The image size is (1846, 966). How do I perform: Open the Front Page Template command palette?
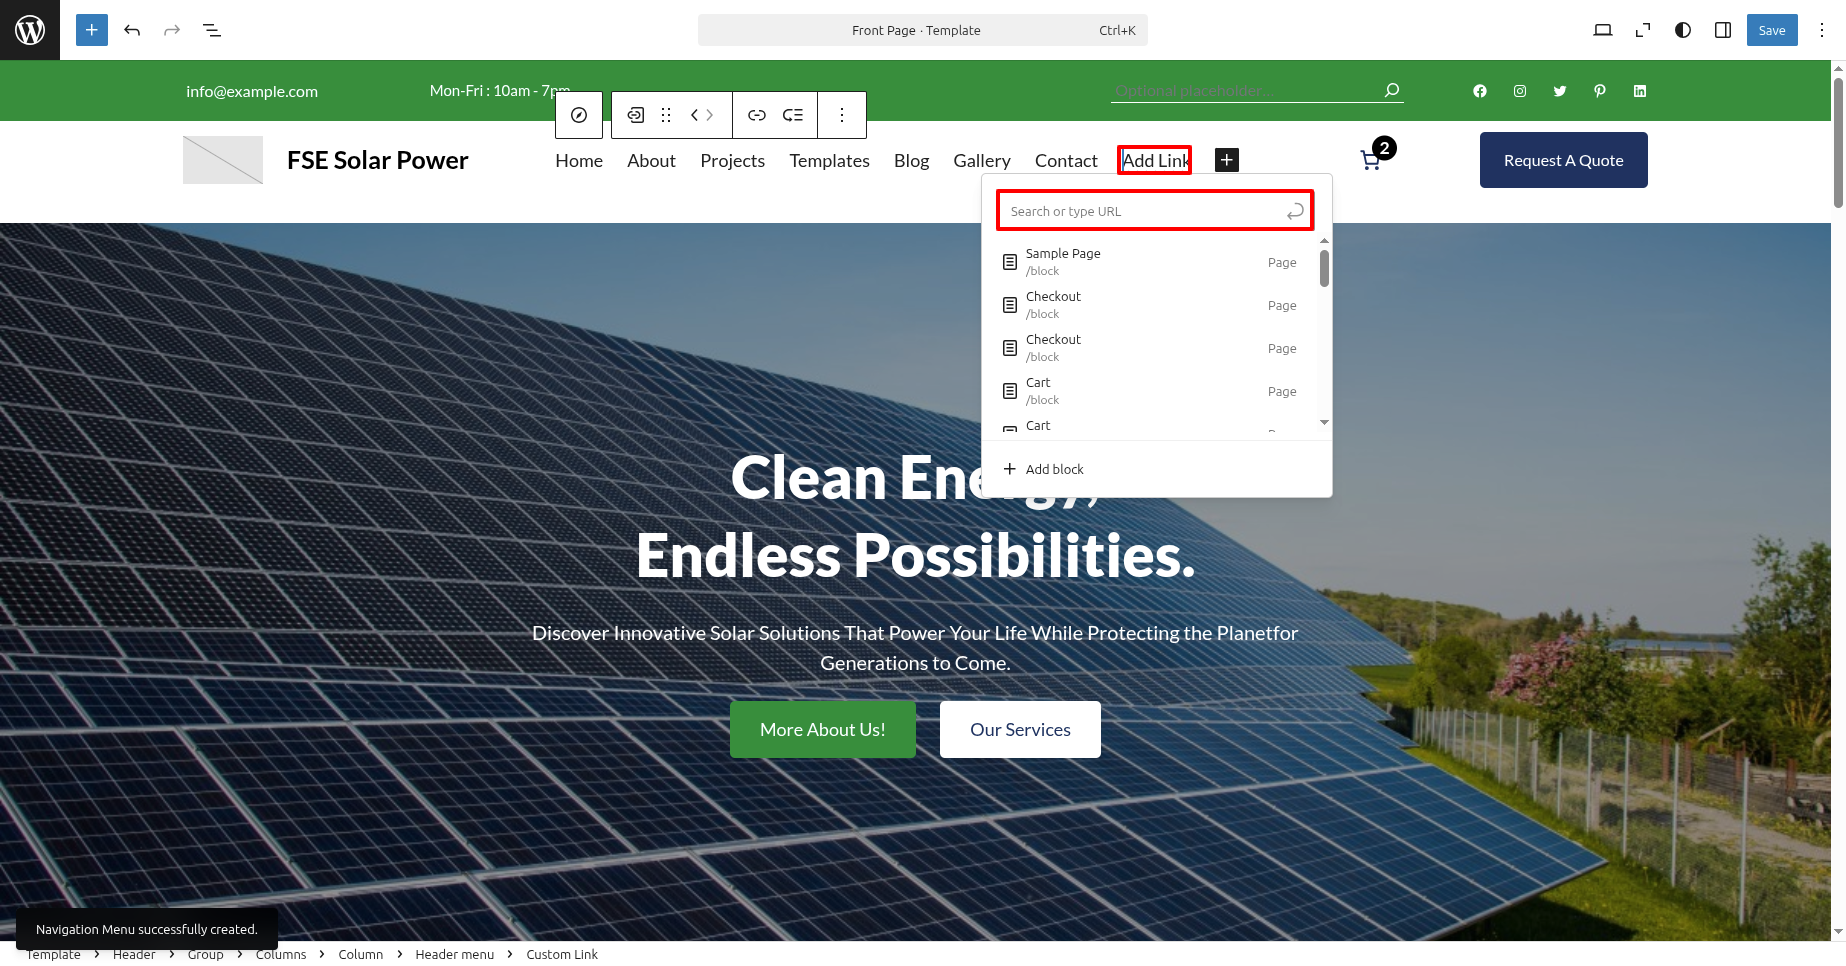click(922, 30)
